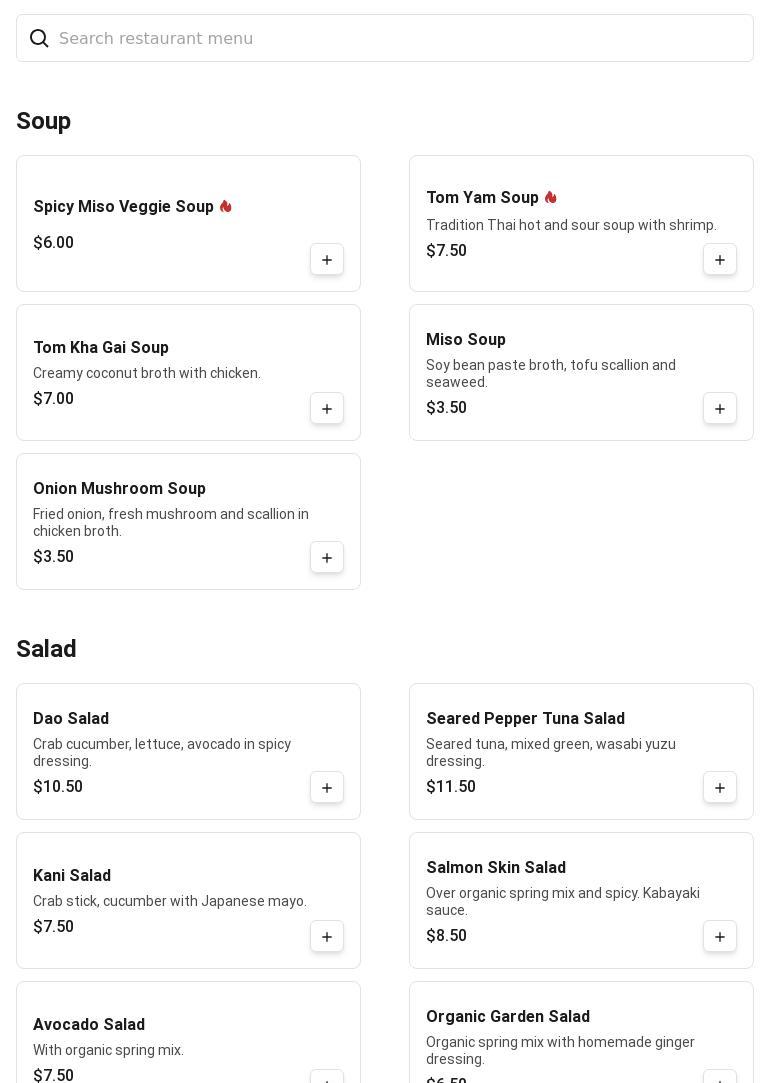Open Tom Yam Soup details

(x=482, y=198)
